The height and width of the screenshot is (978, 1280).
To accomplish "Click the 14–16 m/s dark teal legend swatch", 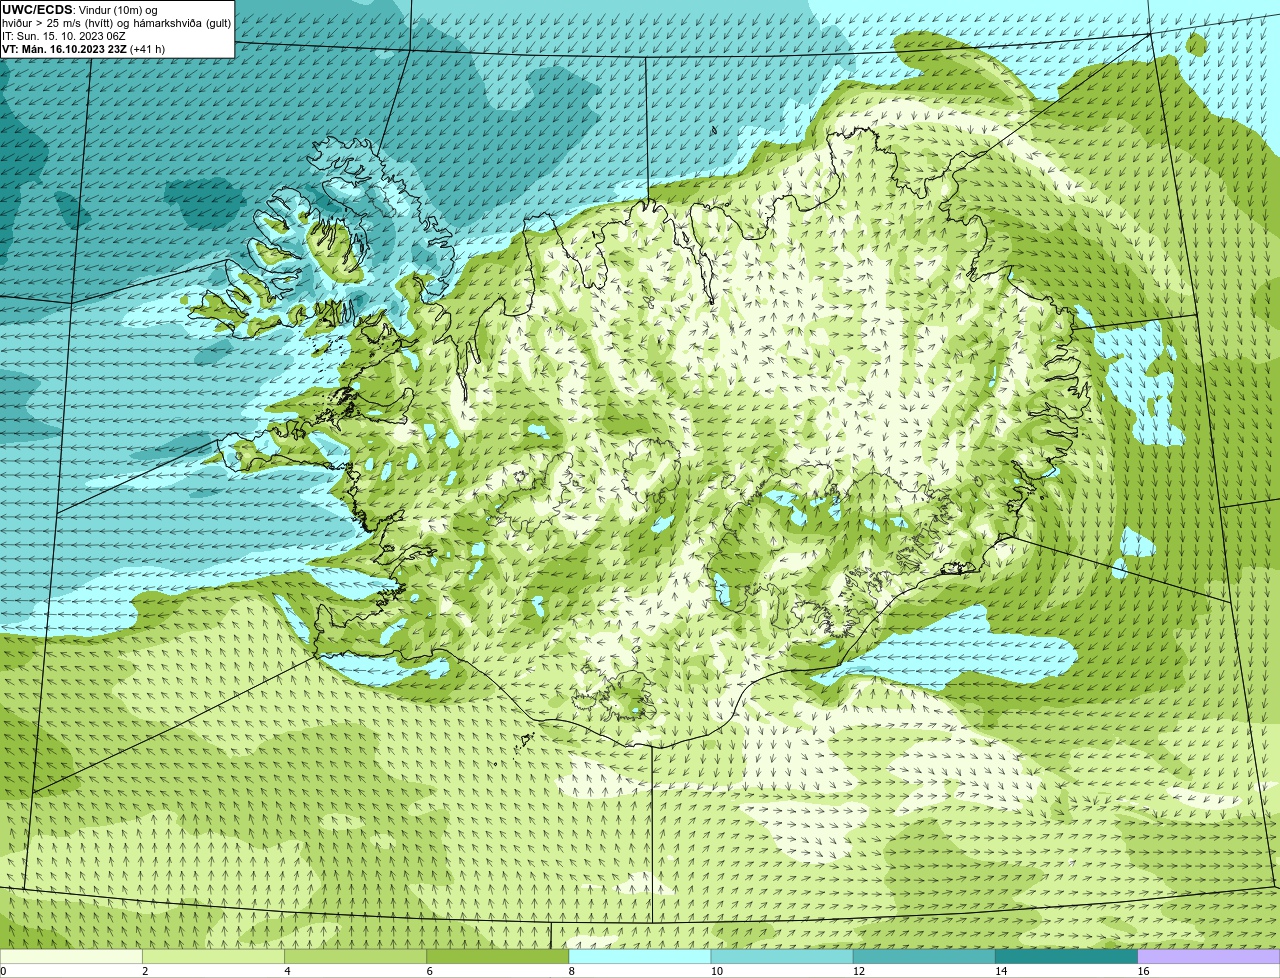I will coord(1067,957).
